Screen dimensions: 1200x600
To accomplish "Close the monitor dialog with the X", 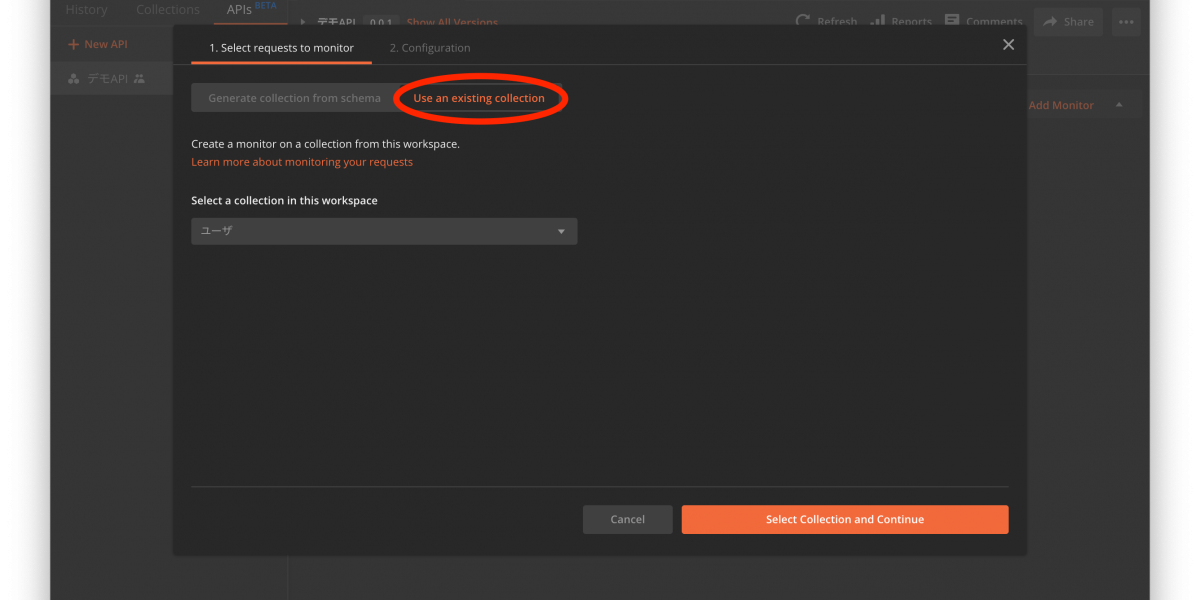I will pos(1008,45).
